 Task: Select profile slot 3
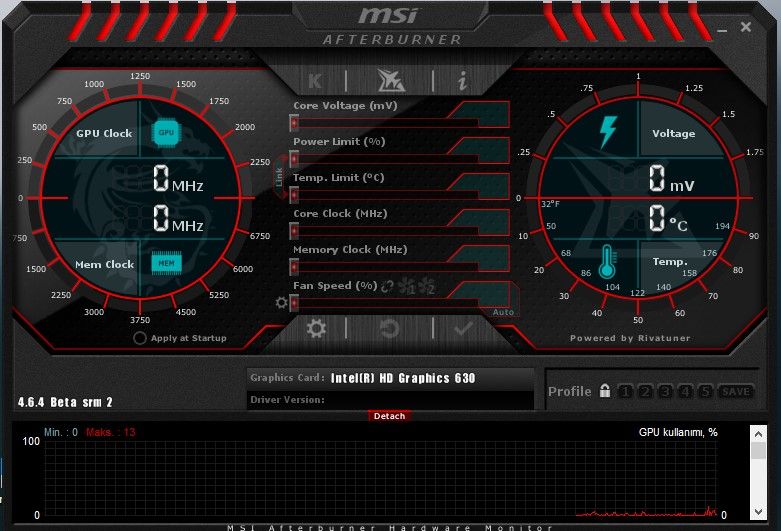665,392
